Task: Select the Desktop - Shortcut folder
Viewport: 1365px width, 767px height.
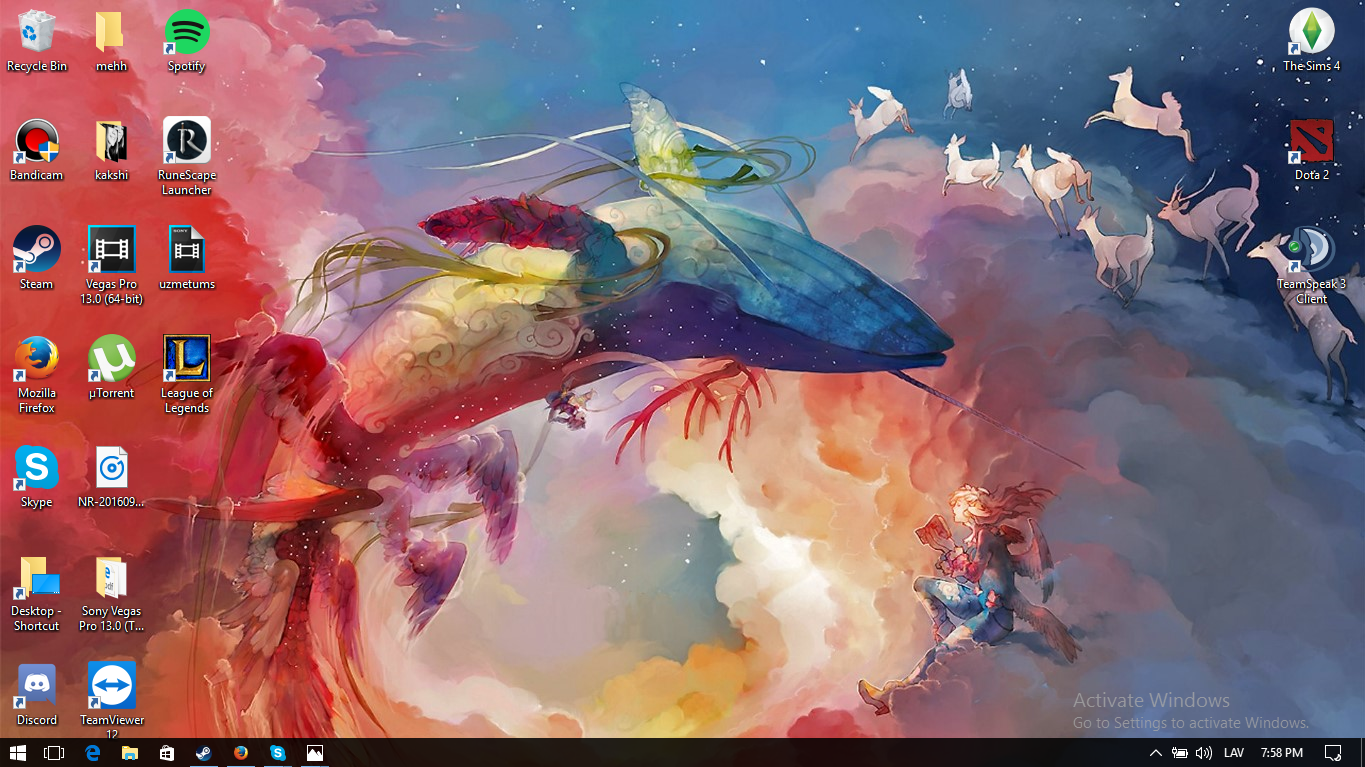Action: 37,593
